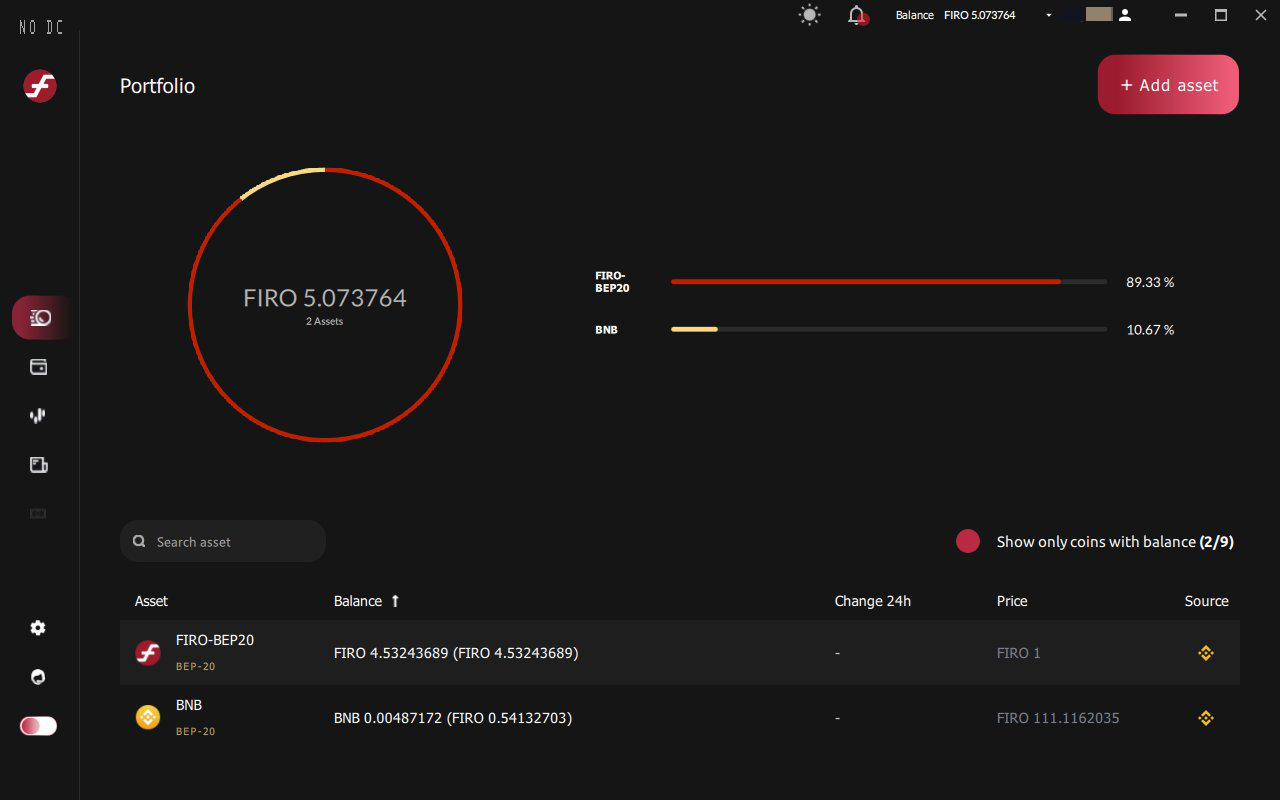This screenshot has width=1280, height=800.
Task: Click the FIRO logo in sidebar
Action: (x=40, y=86)
